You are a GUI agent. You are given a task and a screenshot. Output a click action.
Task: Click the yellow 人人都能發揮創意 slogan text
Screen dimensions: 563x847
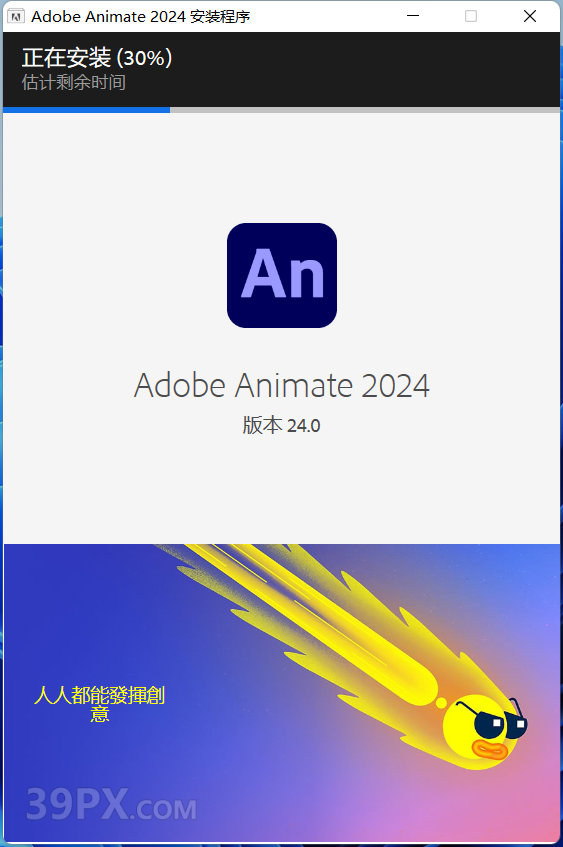click(99, 704)
